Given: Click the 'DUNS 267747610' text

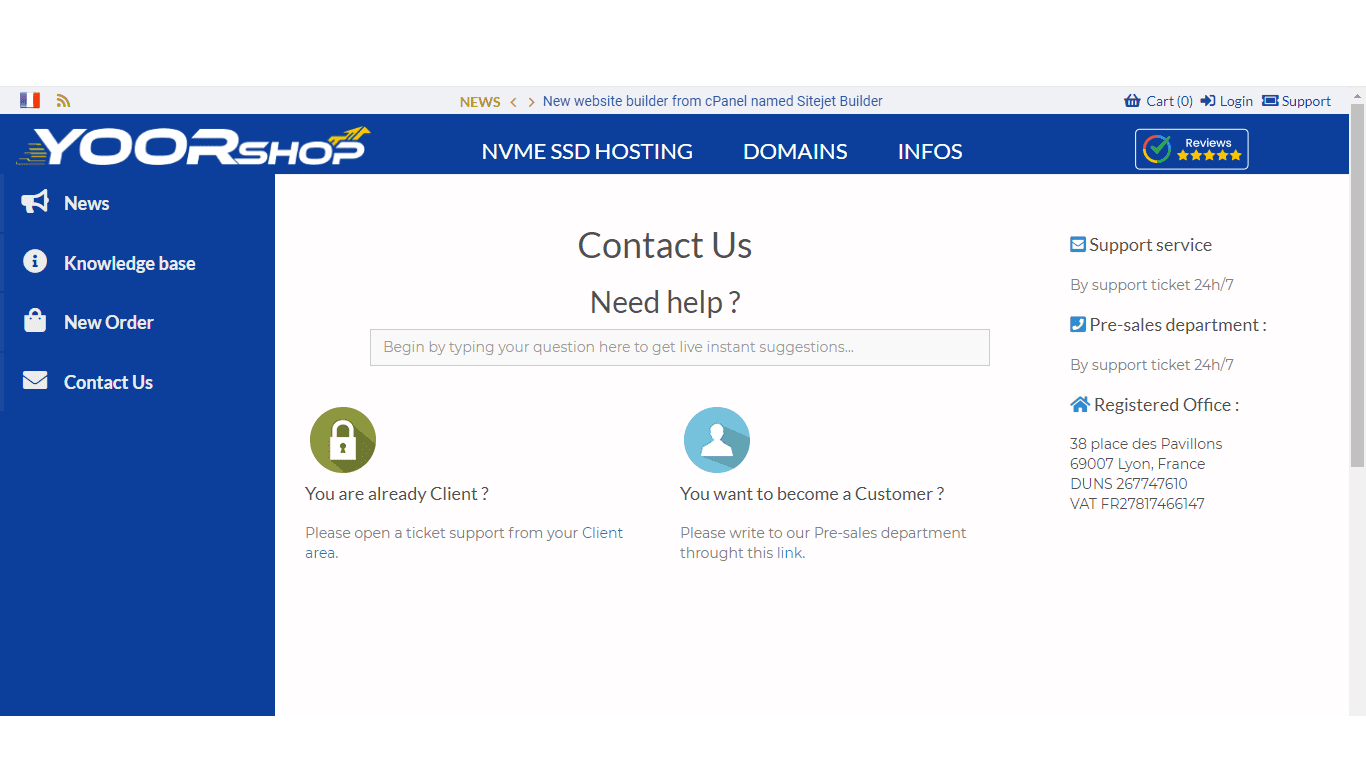Looking at the screenshot, I should tap(1129, 484).
